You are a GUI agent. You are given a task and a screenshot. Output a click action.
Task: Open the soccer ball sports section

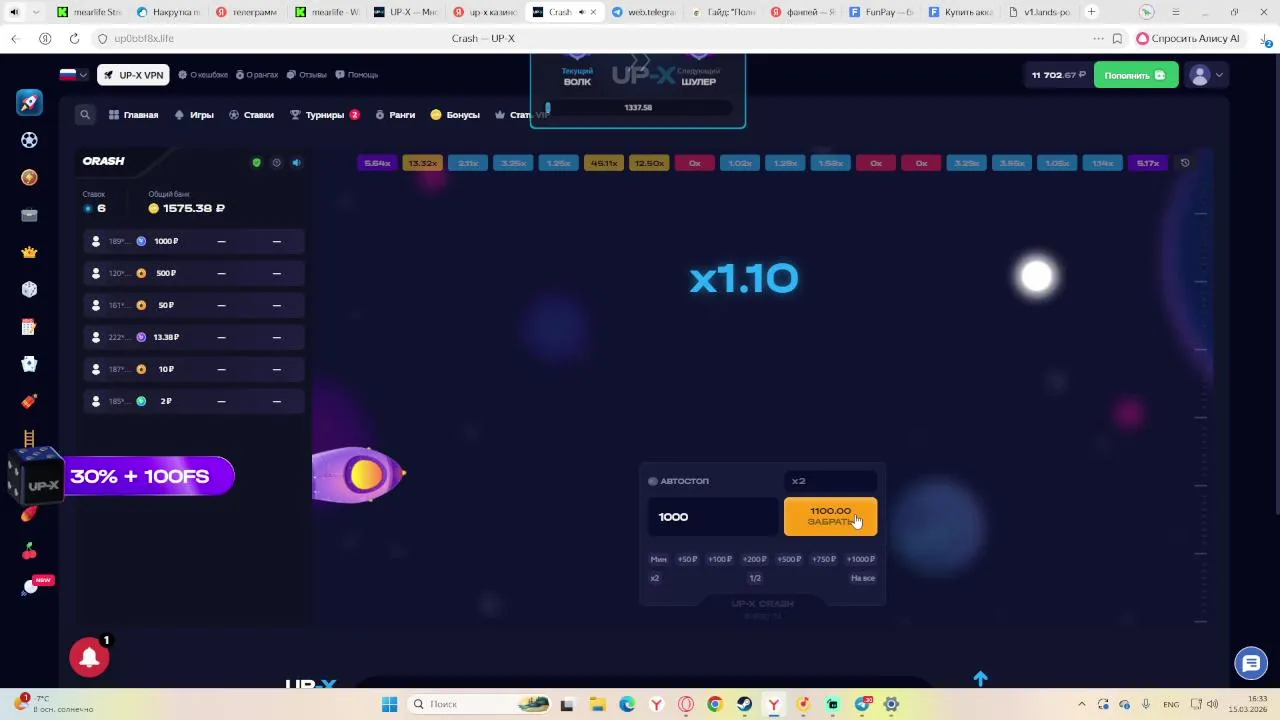29,140
